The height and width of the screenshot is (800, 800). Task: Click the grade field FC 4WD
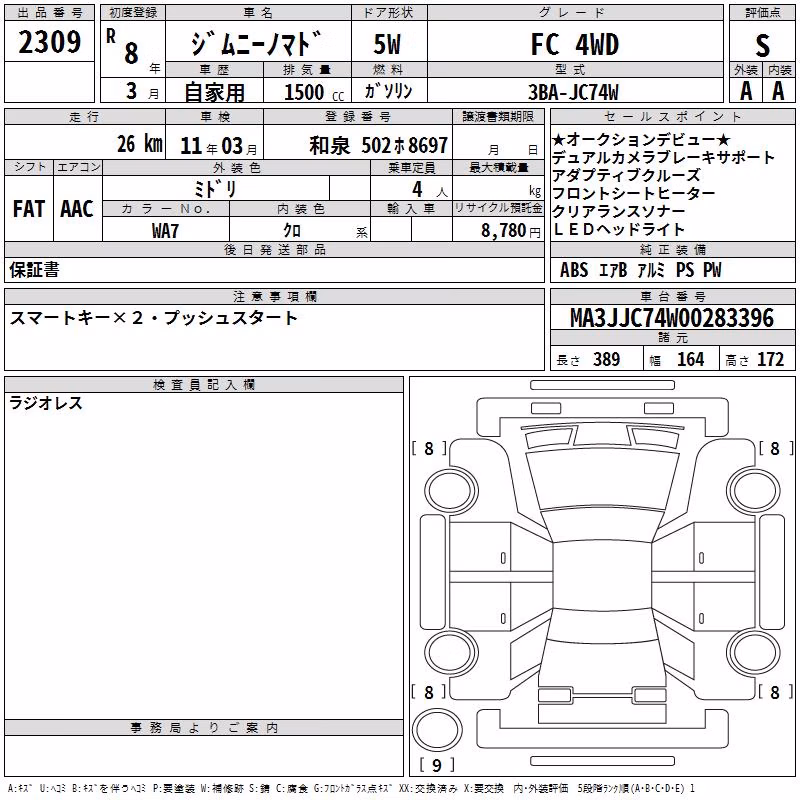tap(575, 44)
